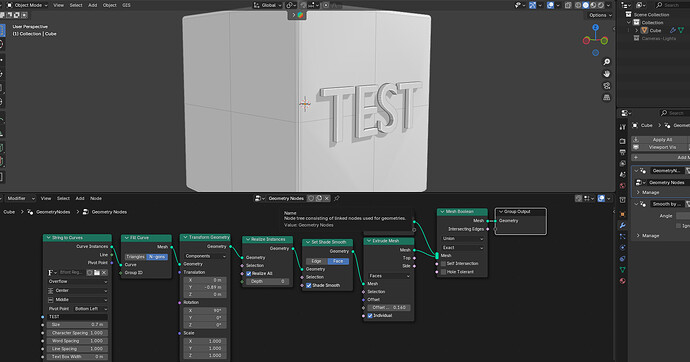Screen dimensions: 690x362
Task: Click the TEST string input field
Action: 77,317
